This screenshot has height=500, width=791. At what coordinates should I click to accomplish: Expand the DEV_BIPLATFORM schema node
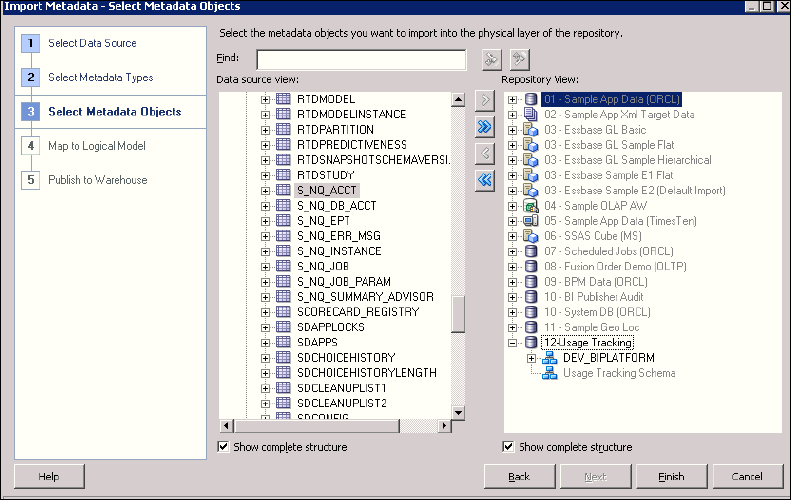tap(531, 358)
